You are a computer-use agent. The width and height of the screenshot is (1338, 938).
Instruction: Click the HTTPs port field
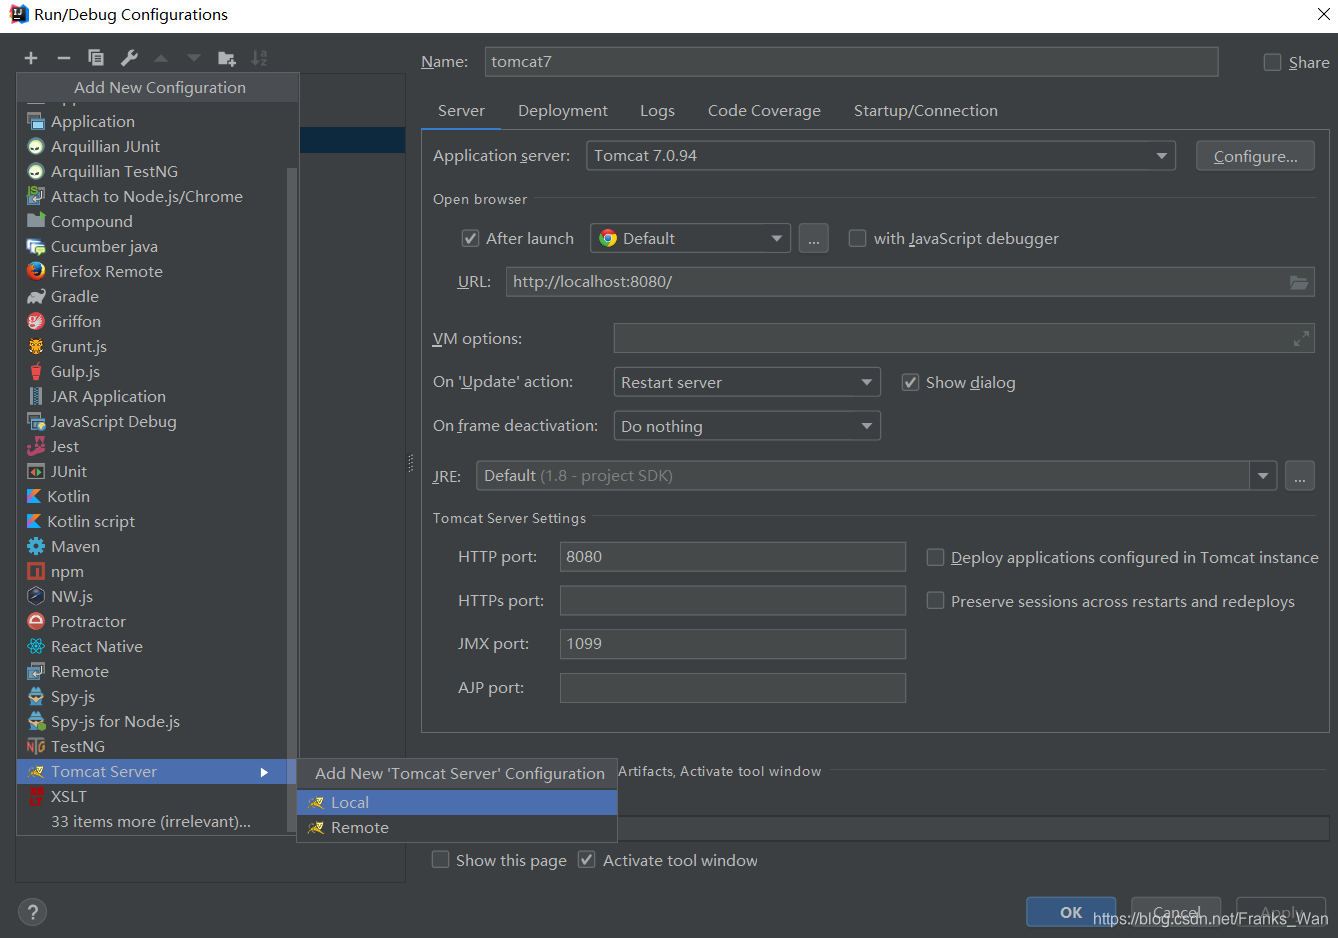tap(733, 601)
